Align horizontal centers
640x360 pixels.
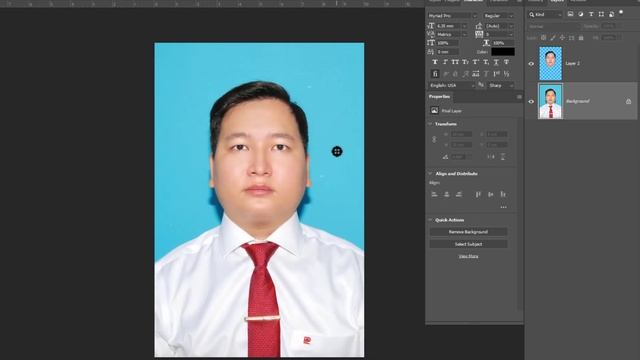447,194
